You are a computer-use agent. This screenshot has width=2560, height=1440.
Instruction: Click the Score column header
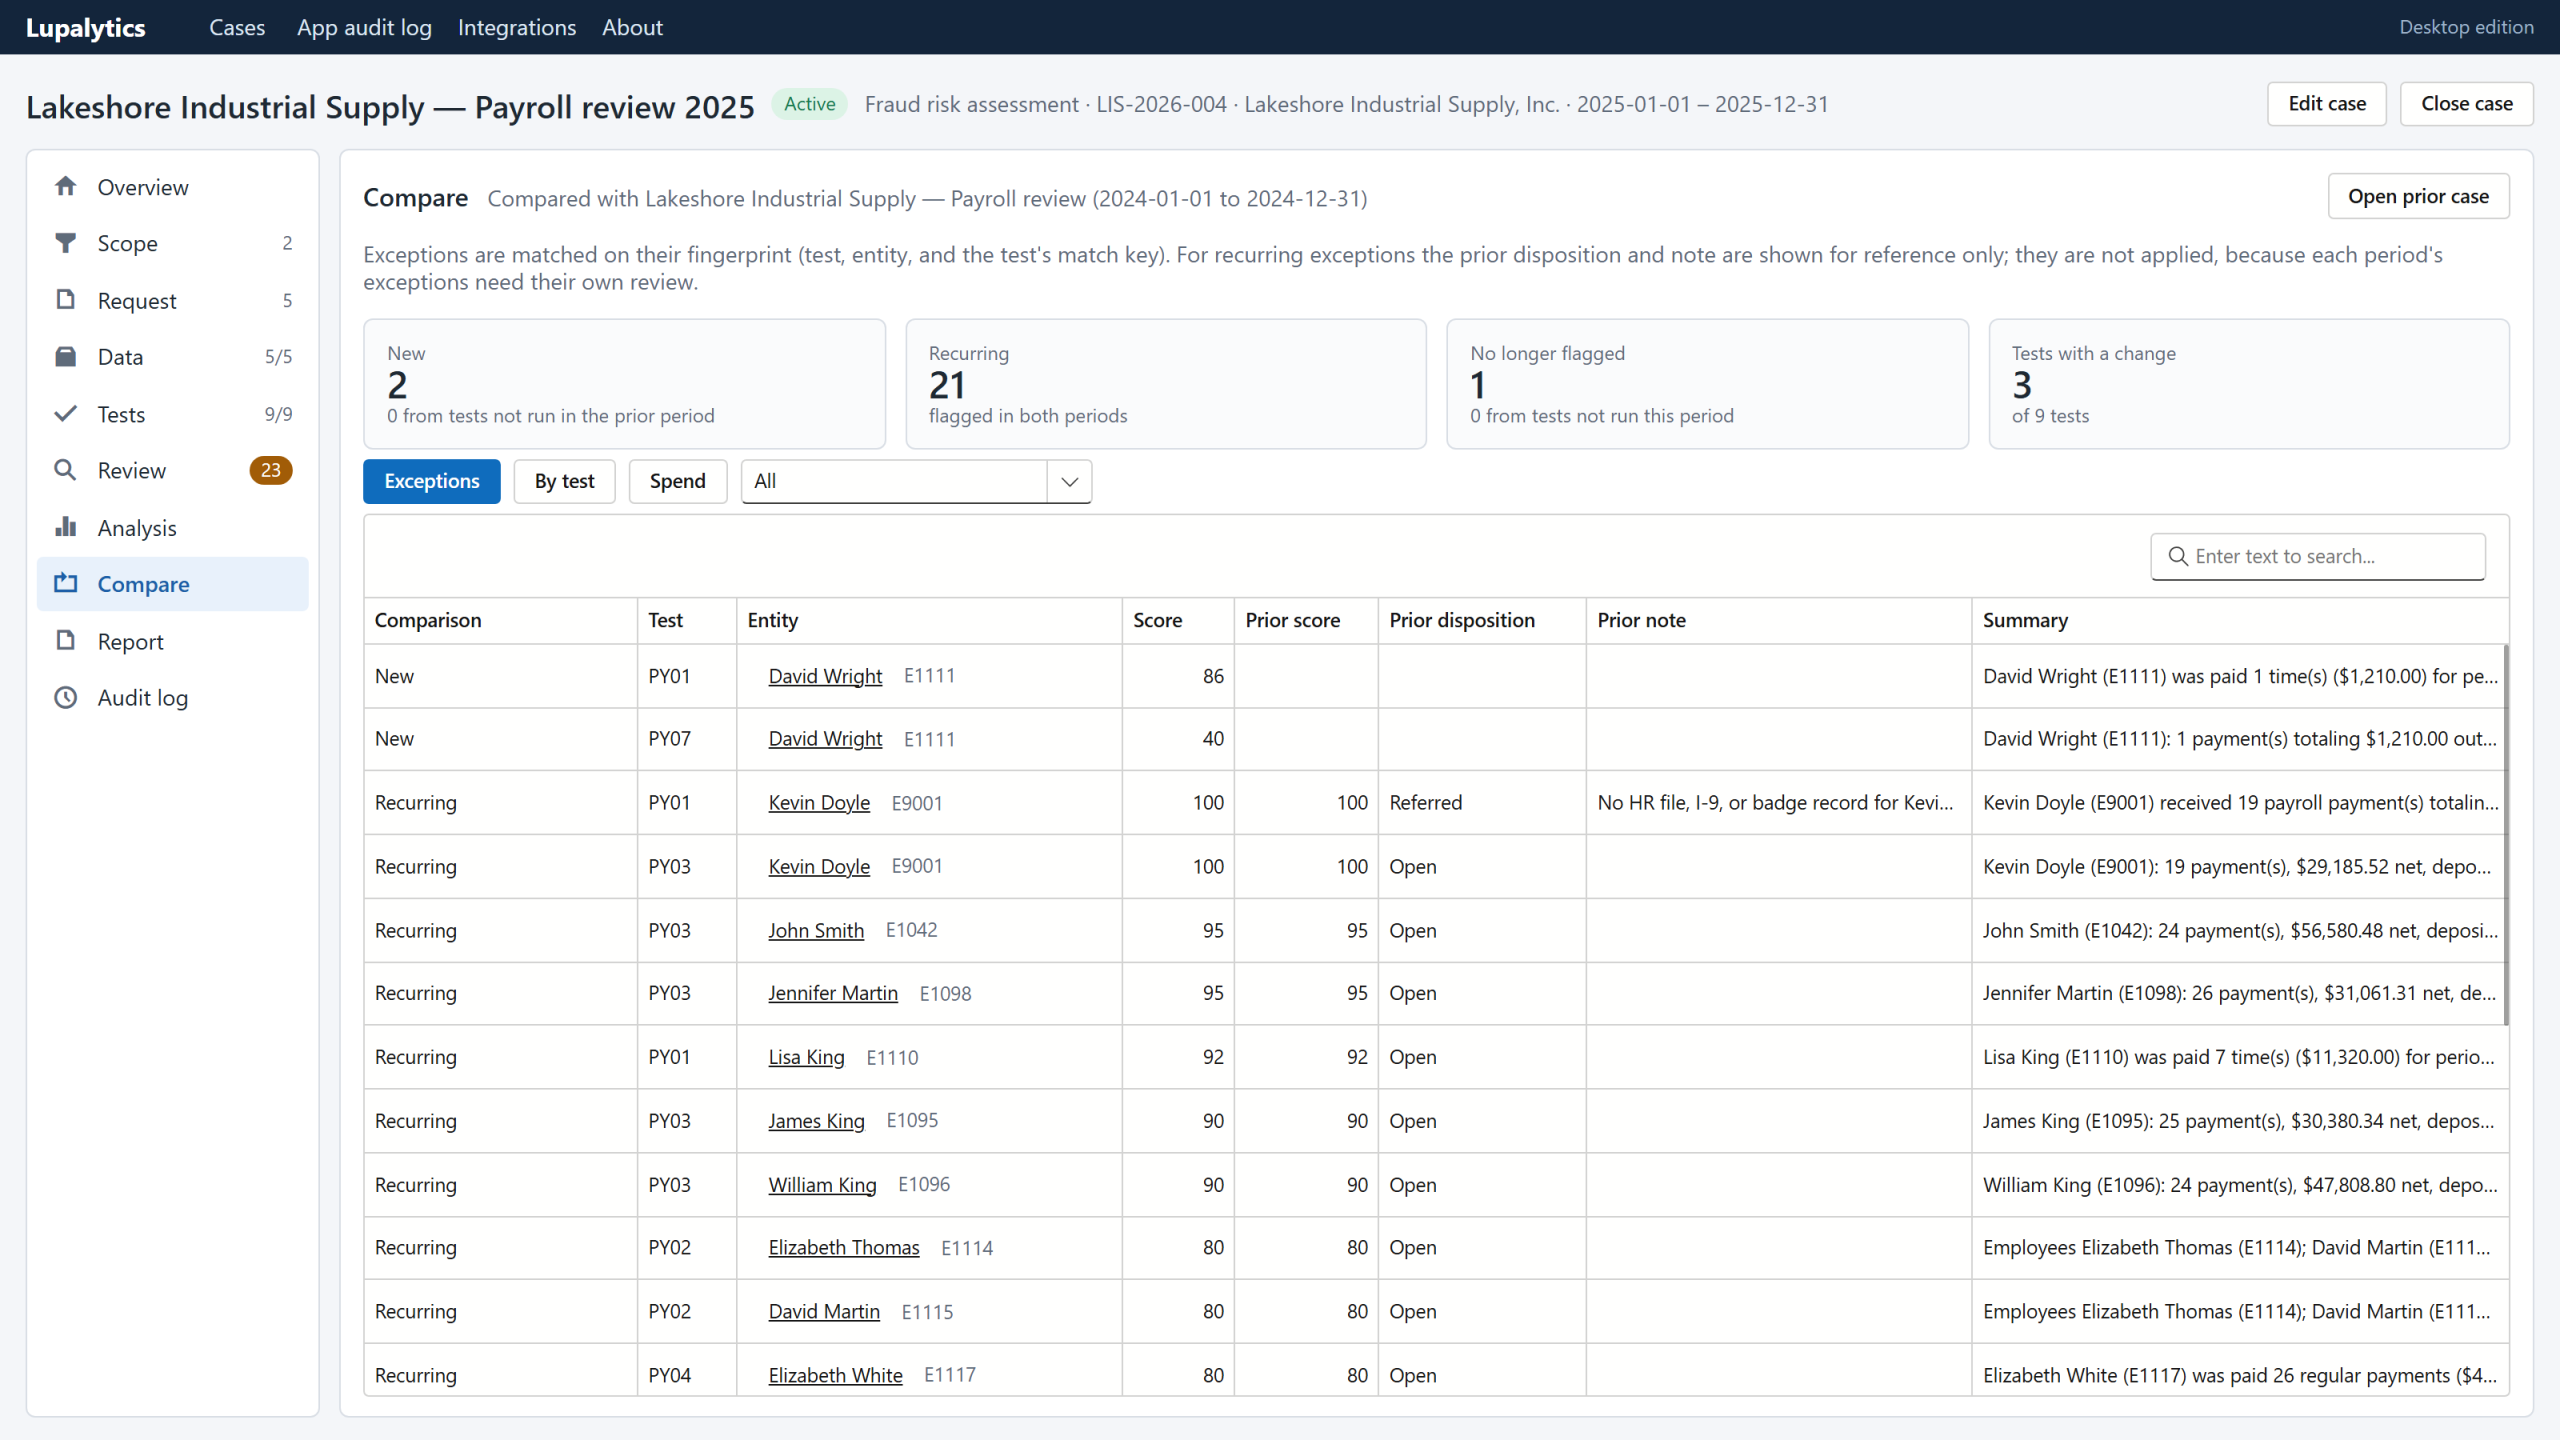(x=1177, y=620)
